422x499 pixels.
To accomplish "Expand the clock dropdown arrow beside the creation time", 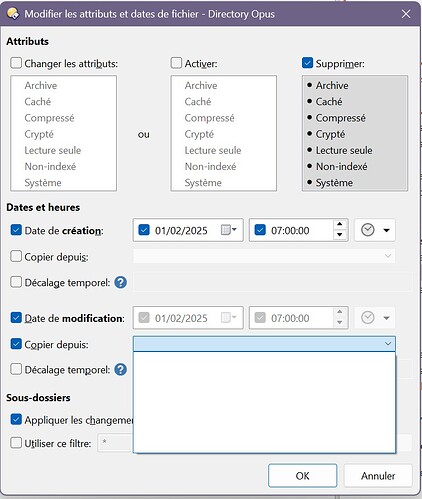I will click(386, 230).
